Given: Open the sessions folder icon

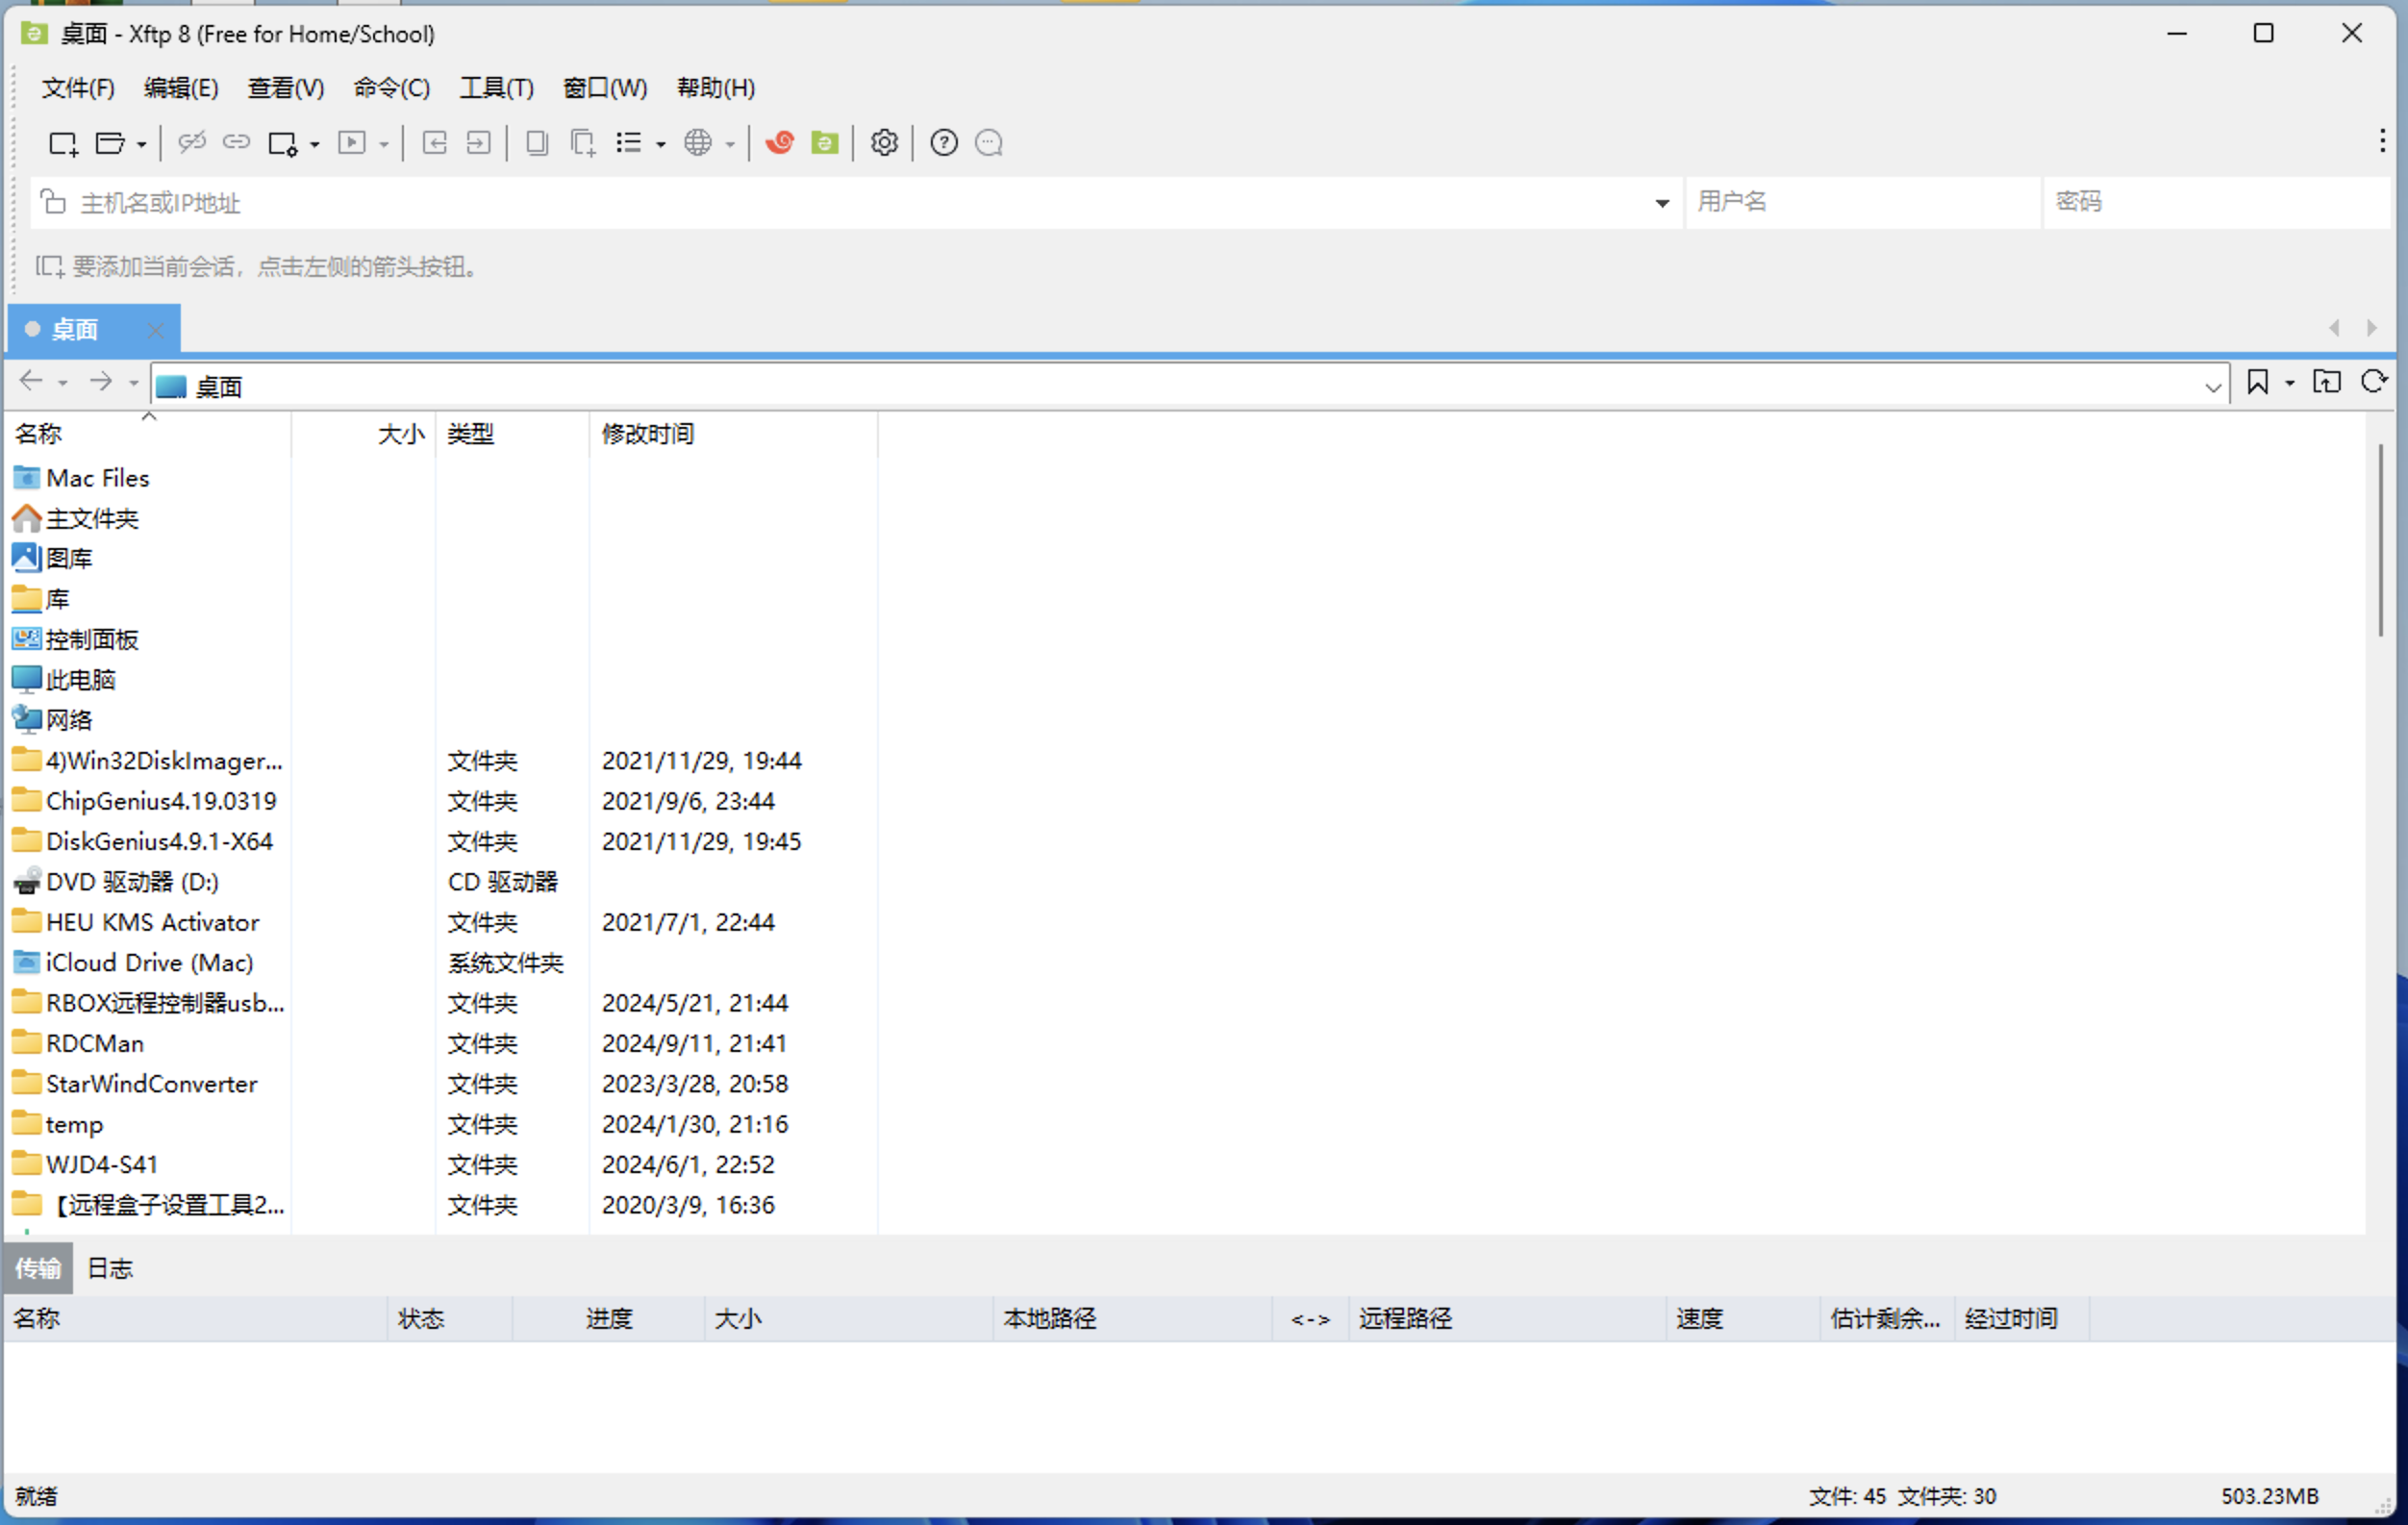Looking at the screenshot, I should (109, 143).
